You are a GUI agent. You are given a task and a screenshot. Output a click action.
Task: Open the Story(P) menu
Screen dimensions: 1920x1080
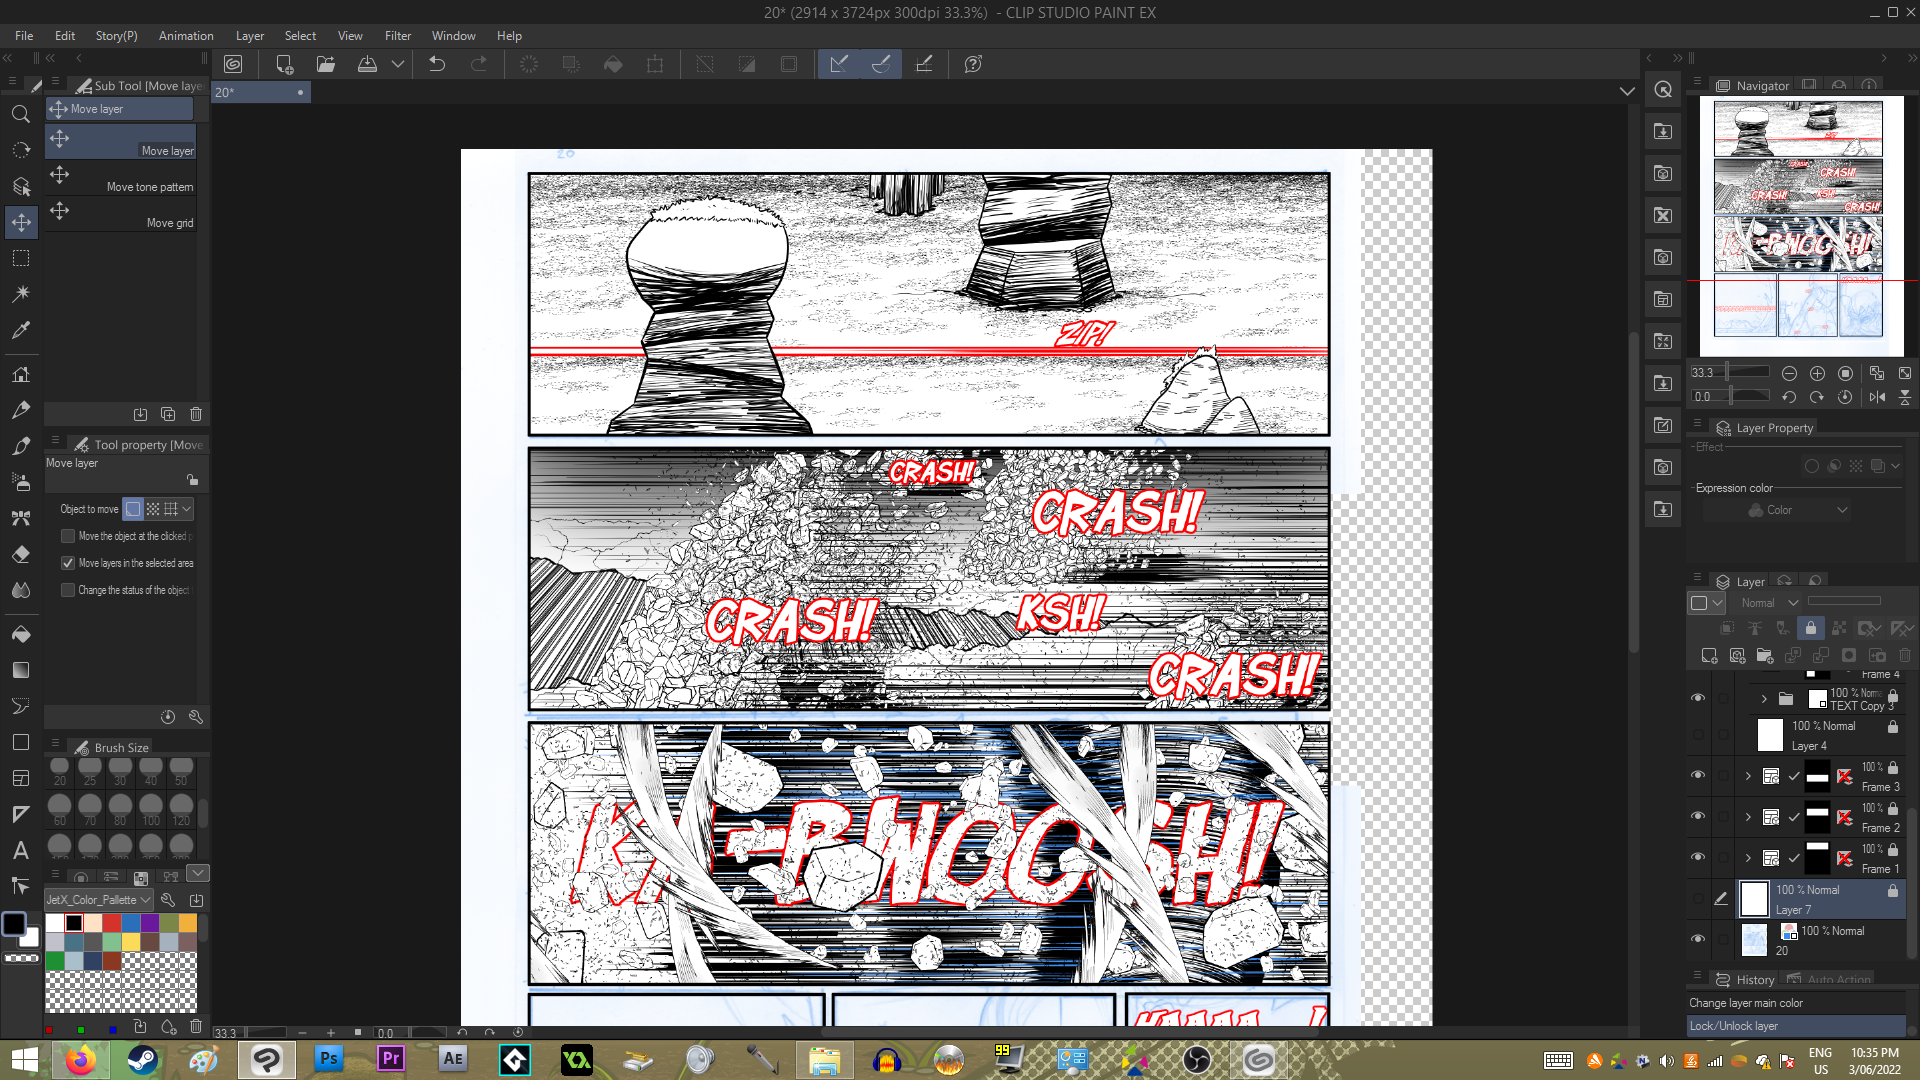tap(116, 36)
